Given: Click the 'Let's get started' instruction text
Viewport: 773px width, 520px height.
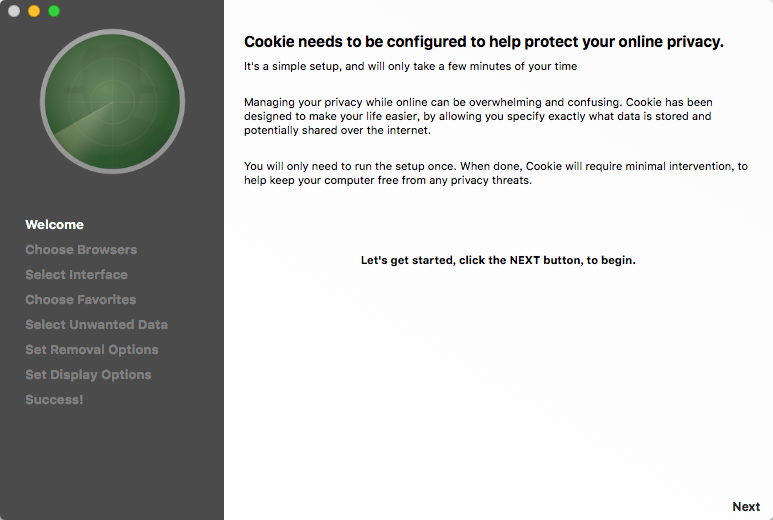Looking at the screenshot, I should coord(498,260).
